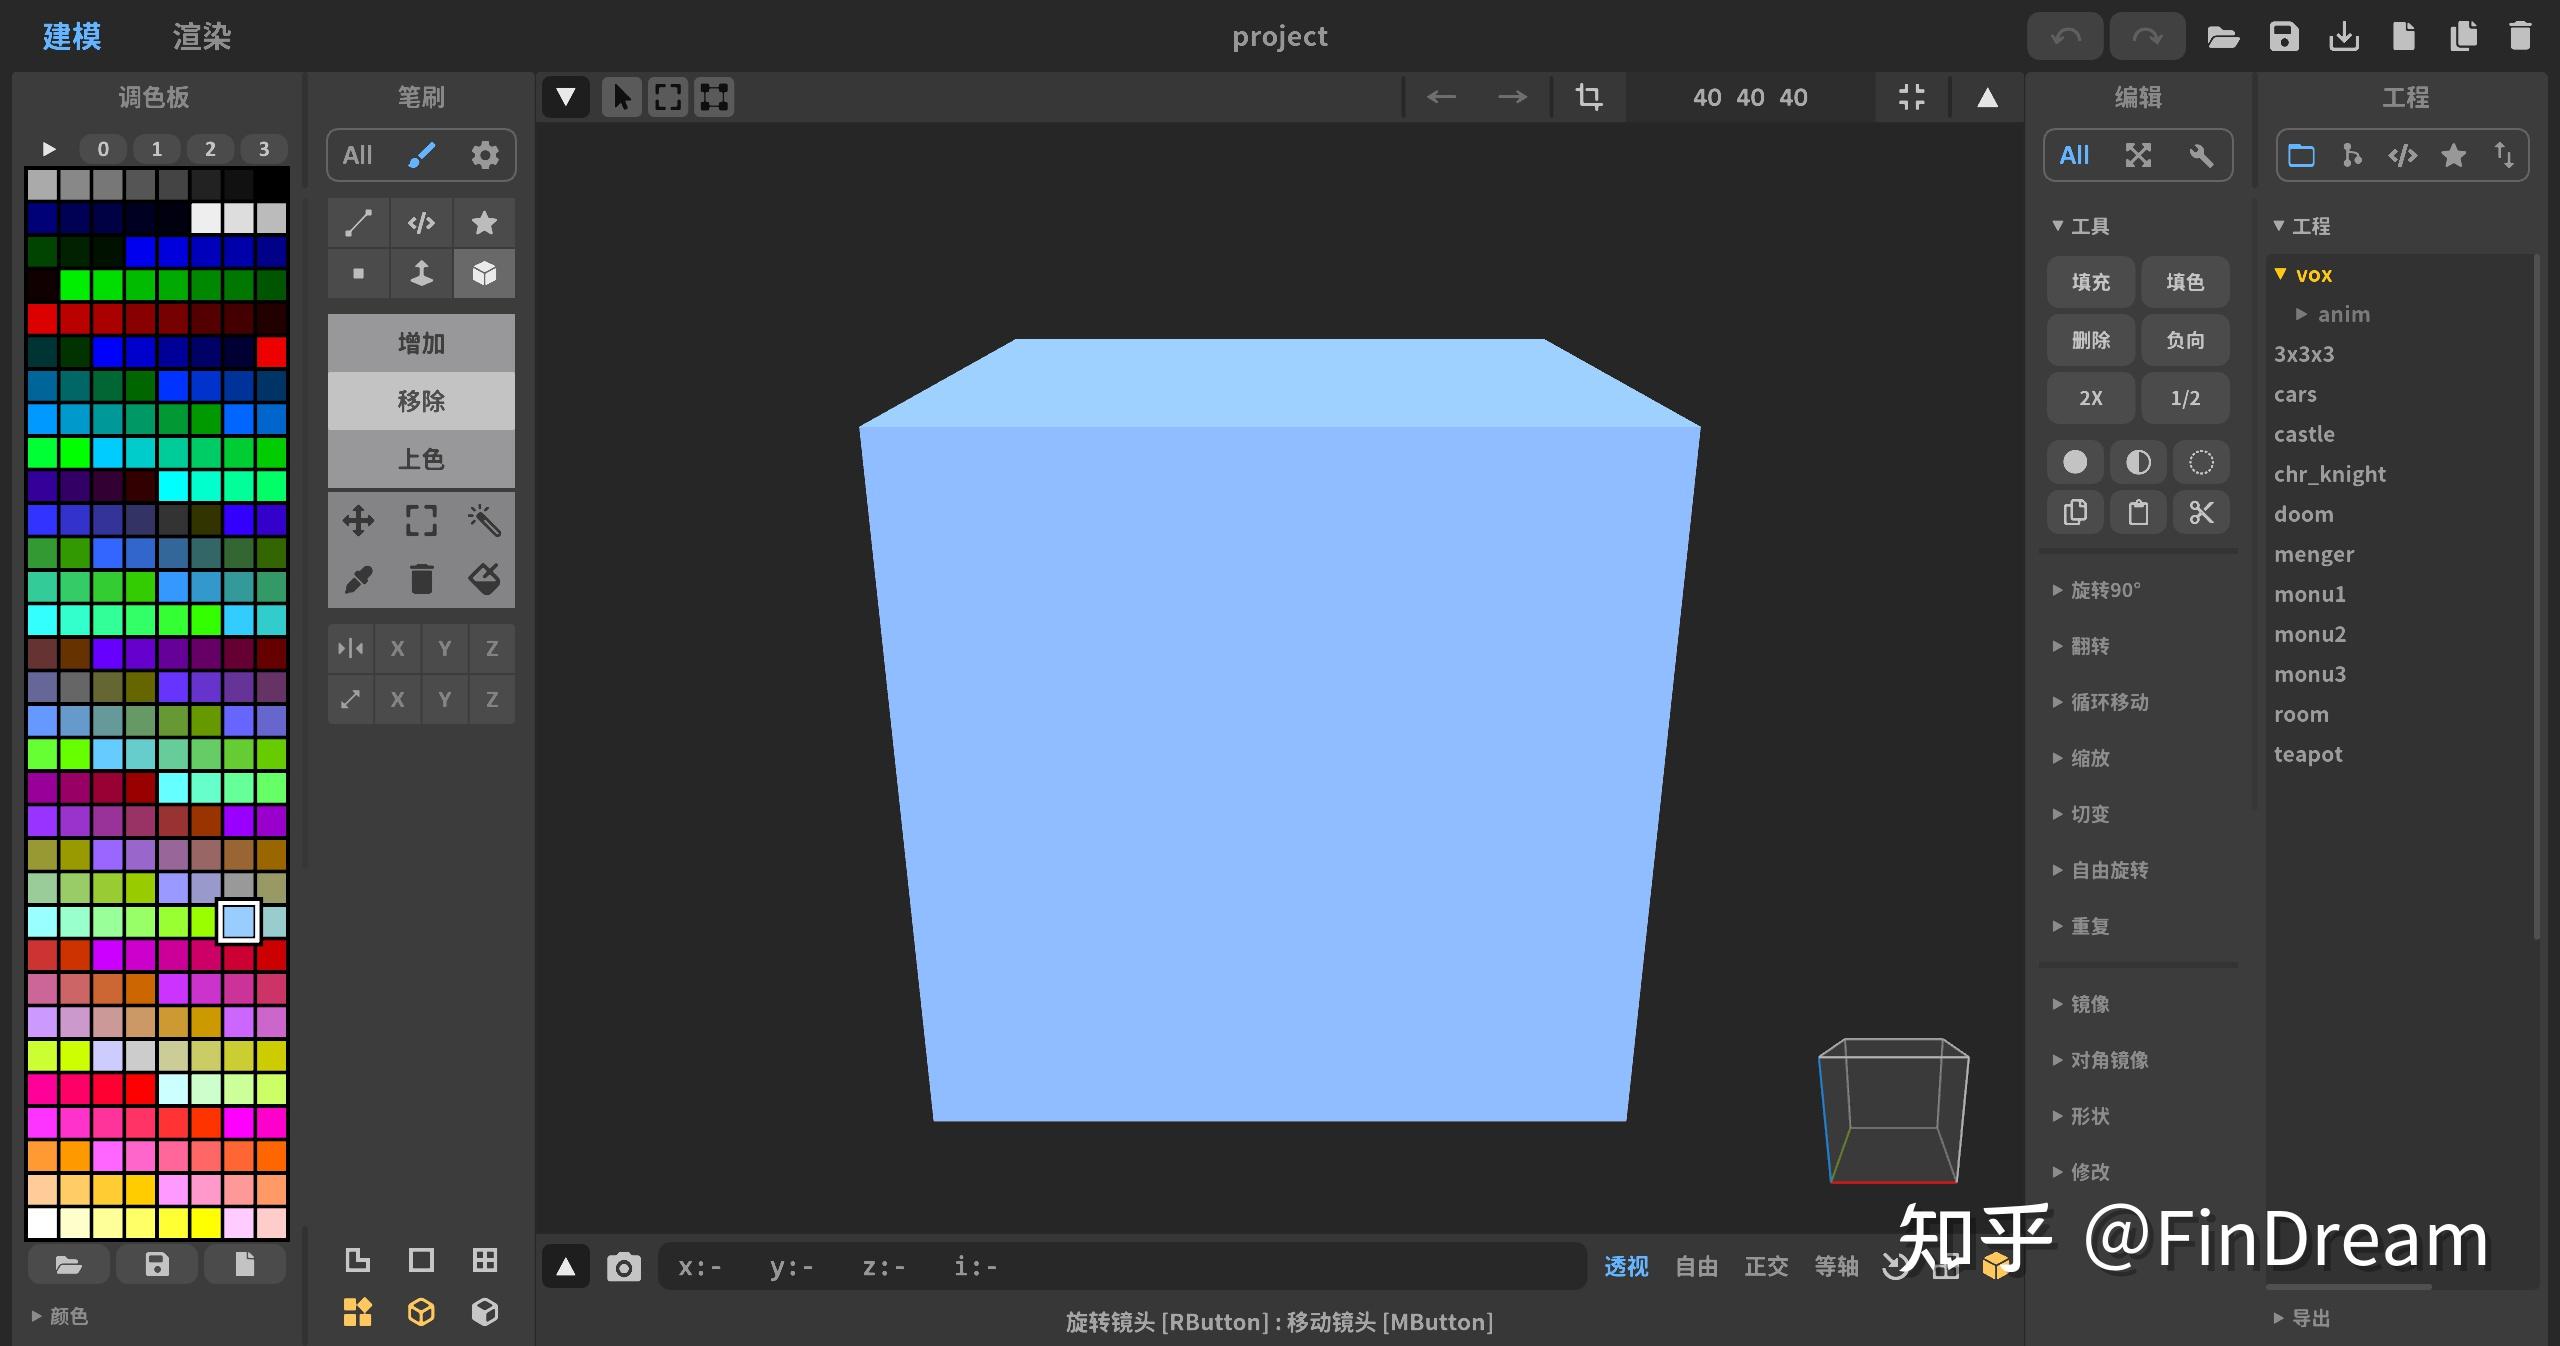This screenshot has height=1346, width=2560.
Task: Click the copy icon in edit tools
Action: pyautogui.click(x=2075, y=513)
